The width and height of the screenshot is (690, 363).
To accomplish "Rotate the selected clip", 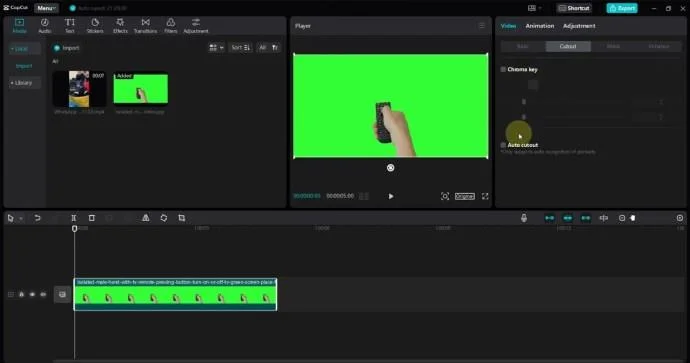I will [164, 218].
